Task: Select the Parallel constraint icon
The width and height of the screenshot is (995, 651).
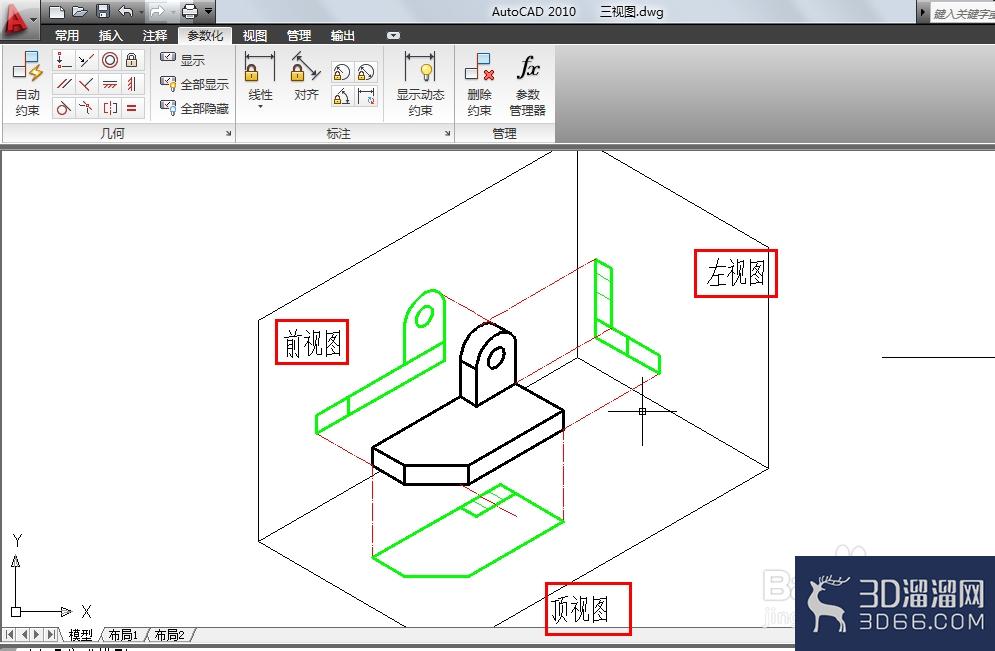Action: pyautogui.click(x=63, y=84)
